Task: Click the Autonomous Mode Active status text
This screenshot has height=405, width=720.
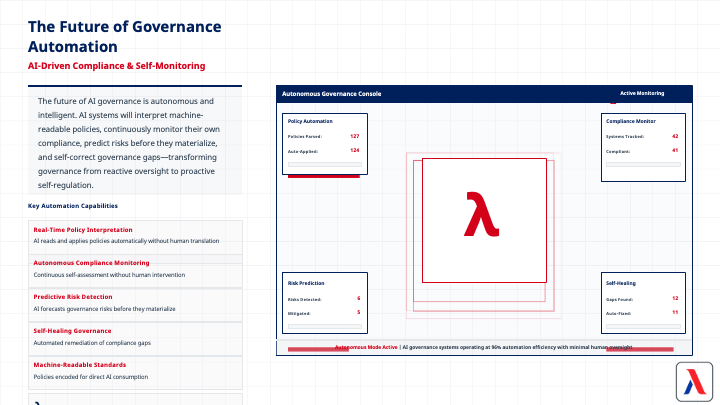Action: pos(366,347)
